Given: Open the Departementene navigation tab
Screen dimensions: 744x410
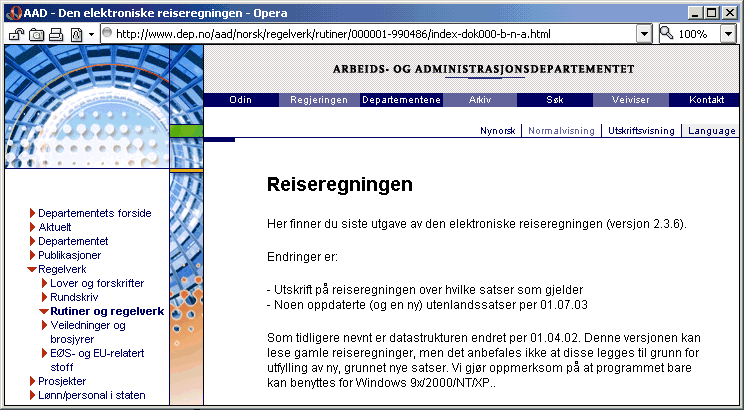Looking at the screenshot, I should tap(401, 100).
